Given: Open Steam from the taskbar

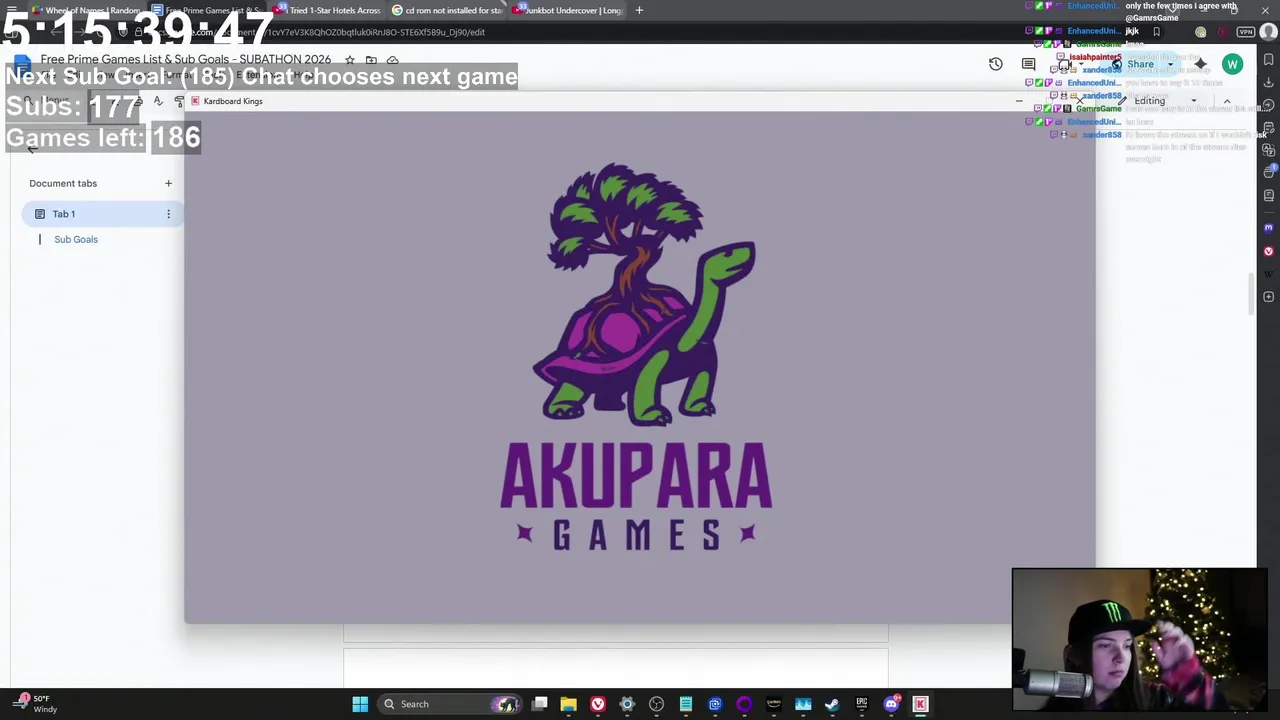Looking at the screenshot, I should (x=832, y=704).
